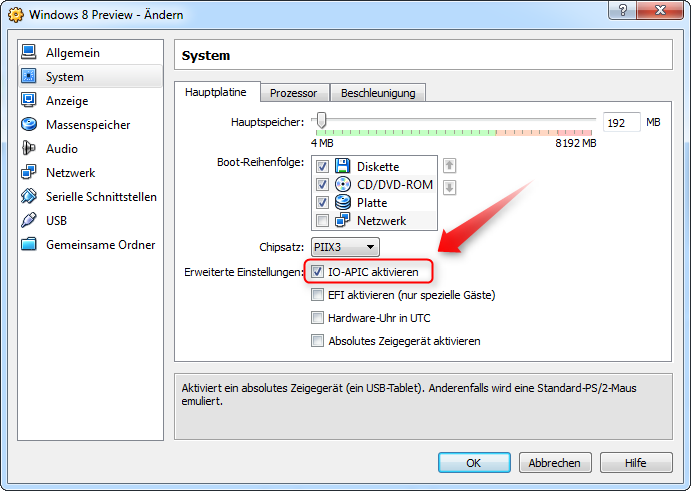Click the Hilfe button
This screenshot has width=691, height=491.
pos(636,463)
